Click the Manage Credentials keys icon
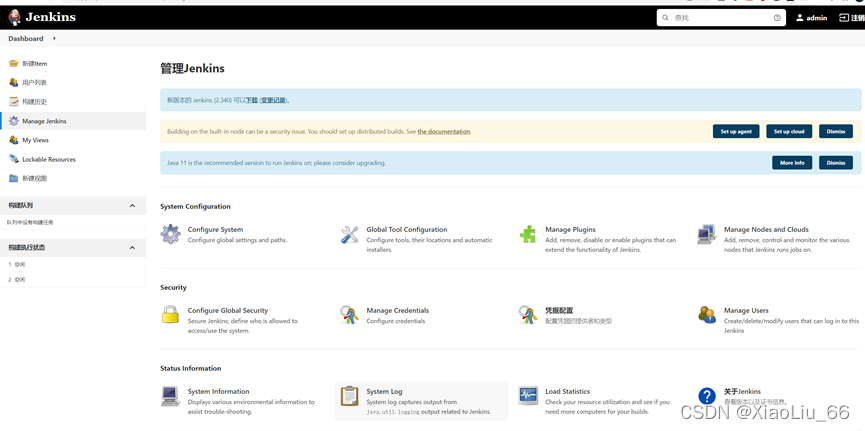Image resolution: width=865 pixels, height=431 pixels. click(349, 315)
